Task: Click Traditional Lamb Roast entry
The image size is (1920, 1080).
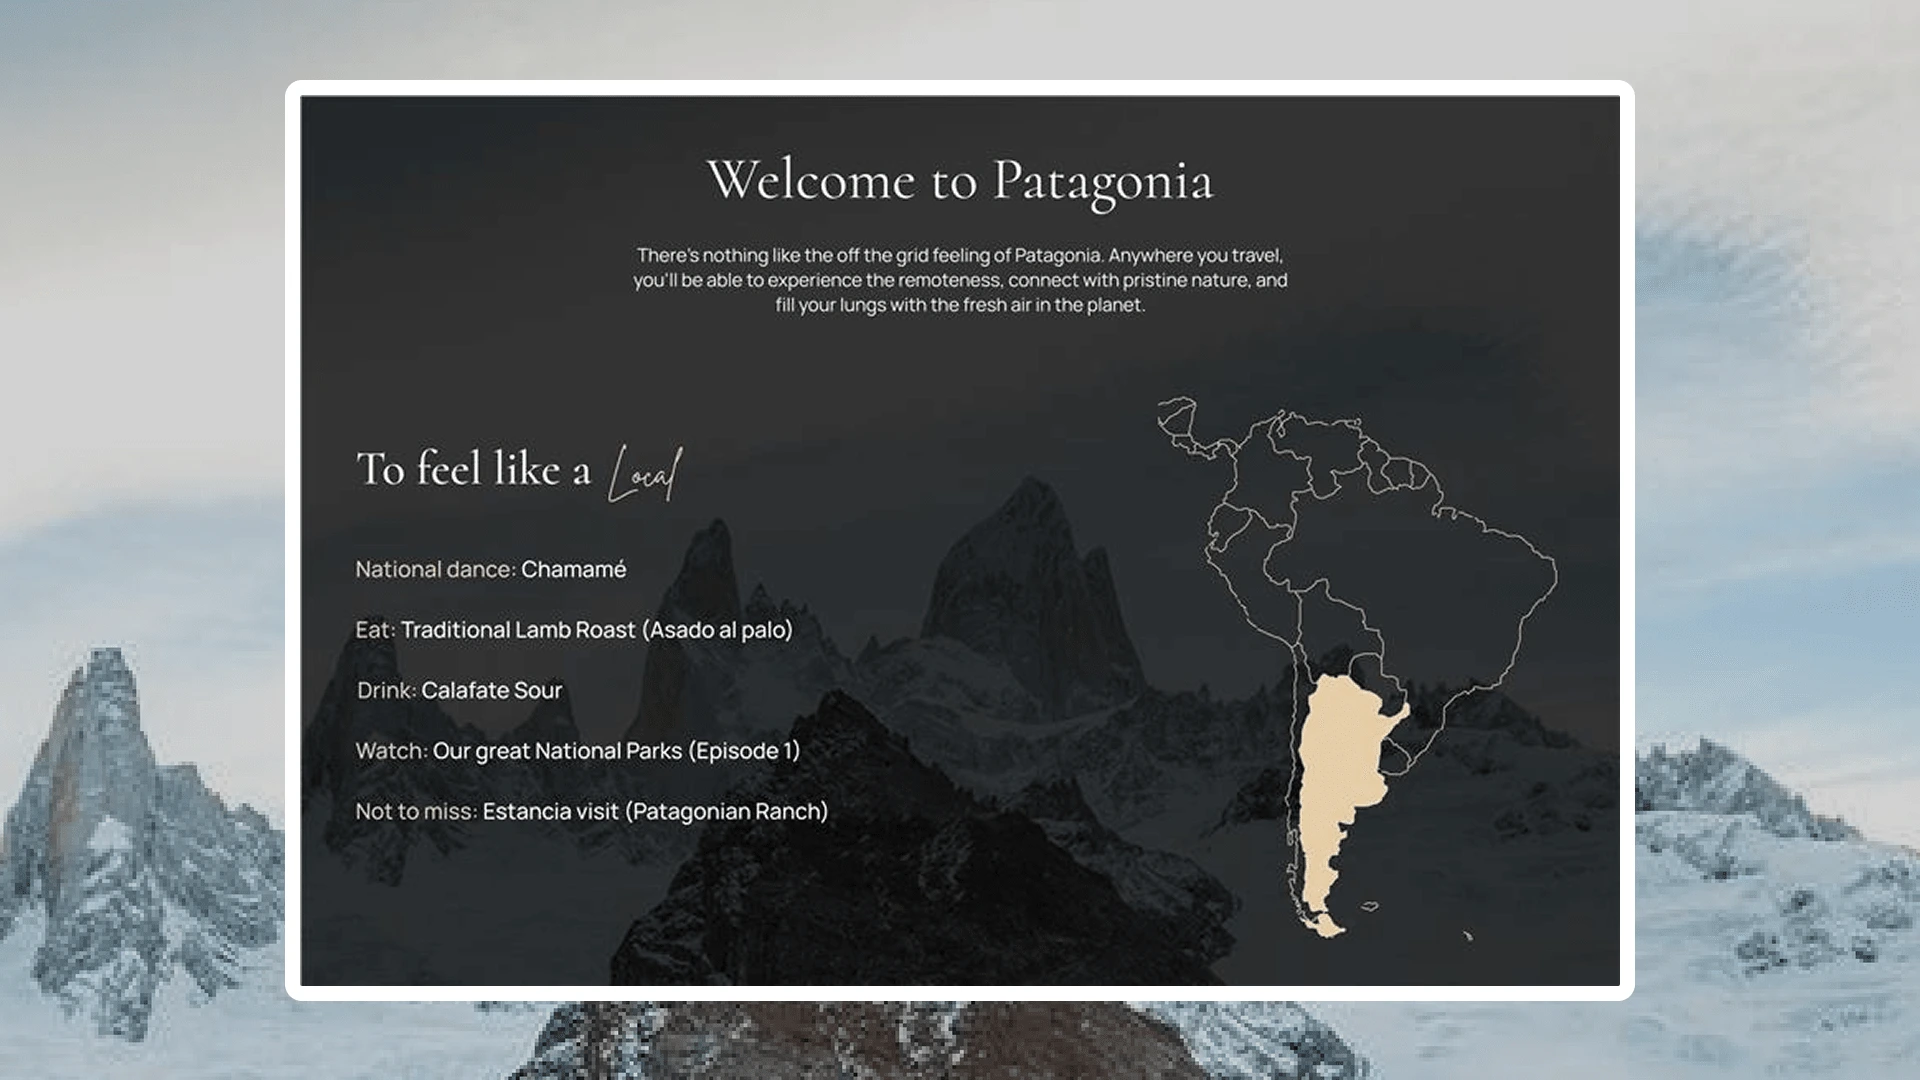Action: tap(596, 630)
